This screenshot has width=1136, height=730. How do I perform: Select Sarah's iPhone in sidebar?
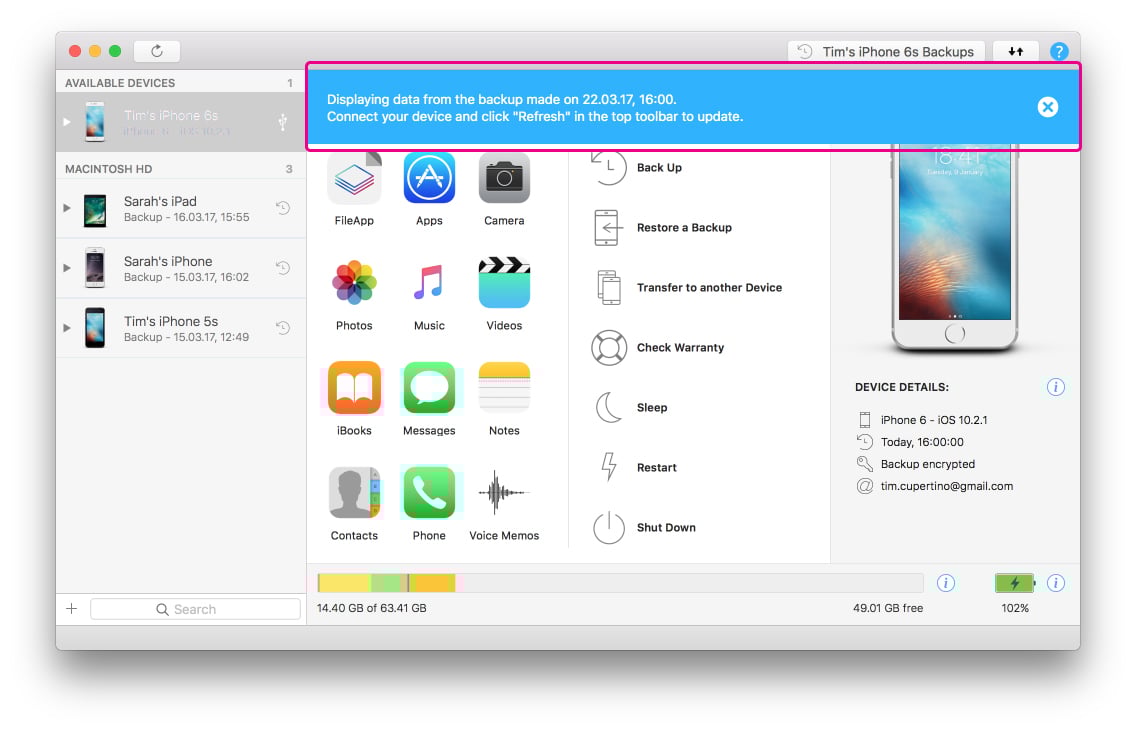point(181,269)
